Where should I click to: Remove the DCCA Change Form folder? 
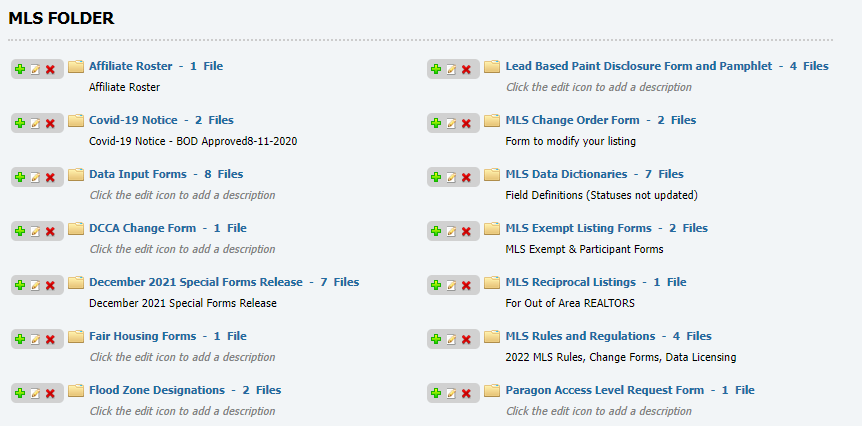click(x=50, y=231)
